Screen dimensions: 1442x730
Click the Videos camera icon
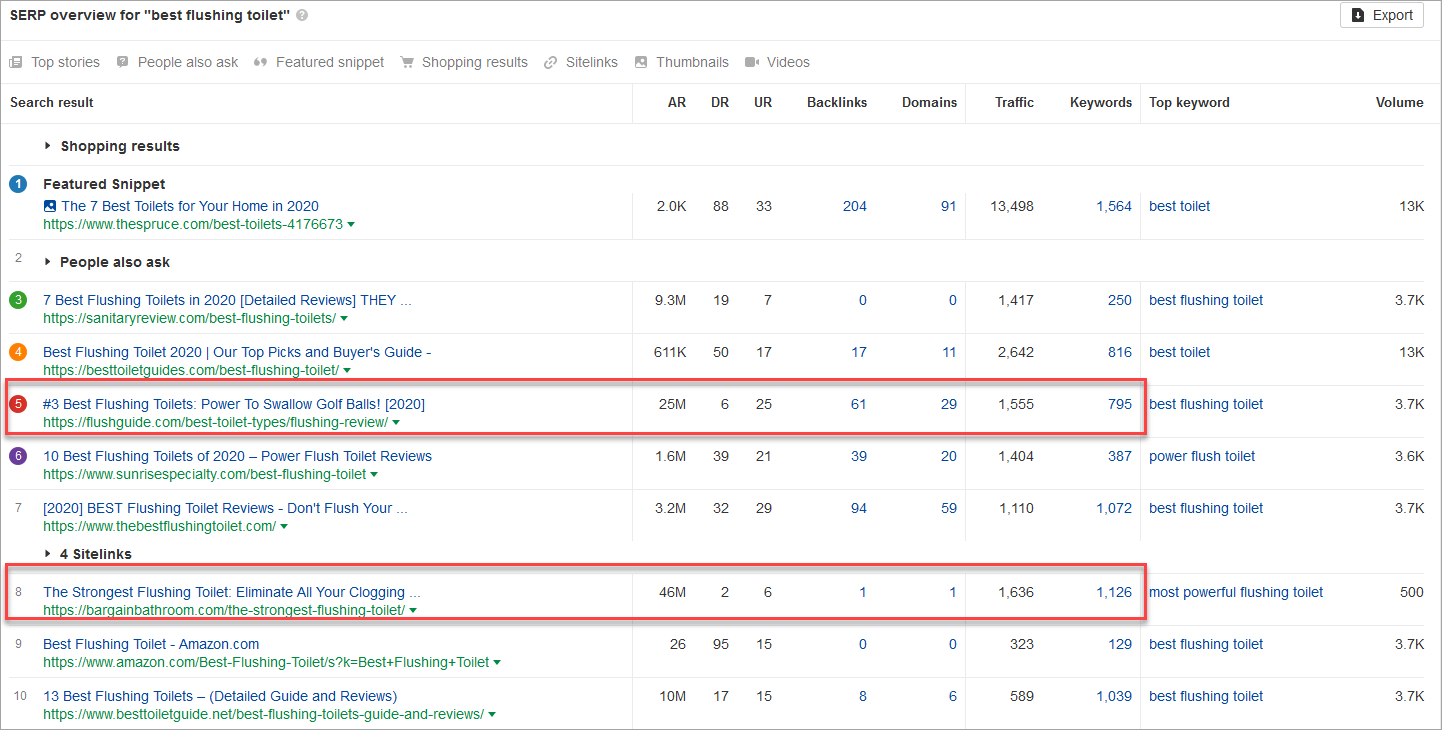tap(752, 62)
